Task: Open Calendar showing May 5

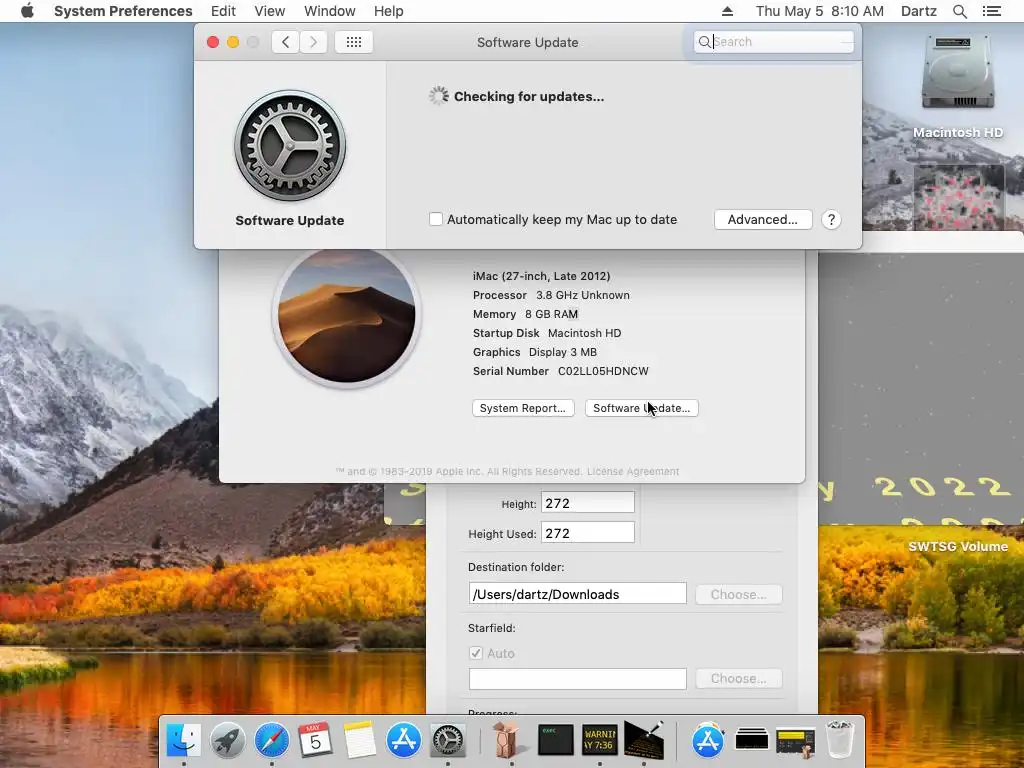Action: 315,740
